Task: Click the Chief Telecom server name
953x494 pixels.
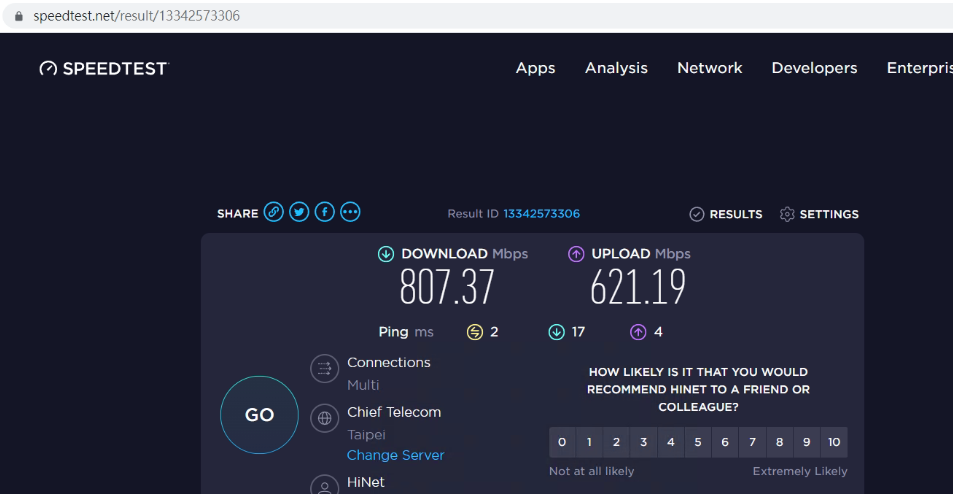Action: coord(394,412)
